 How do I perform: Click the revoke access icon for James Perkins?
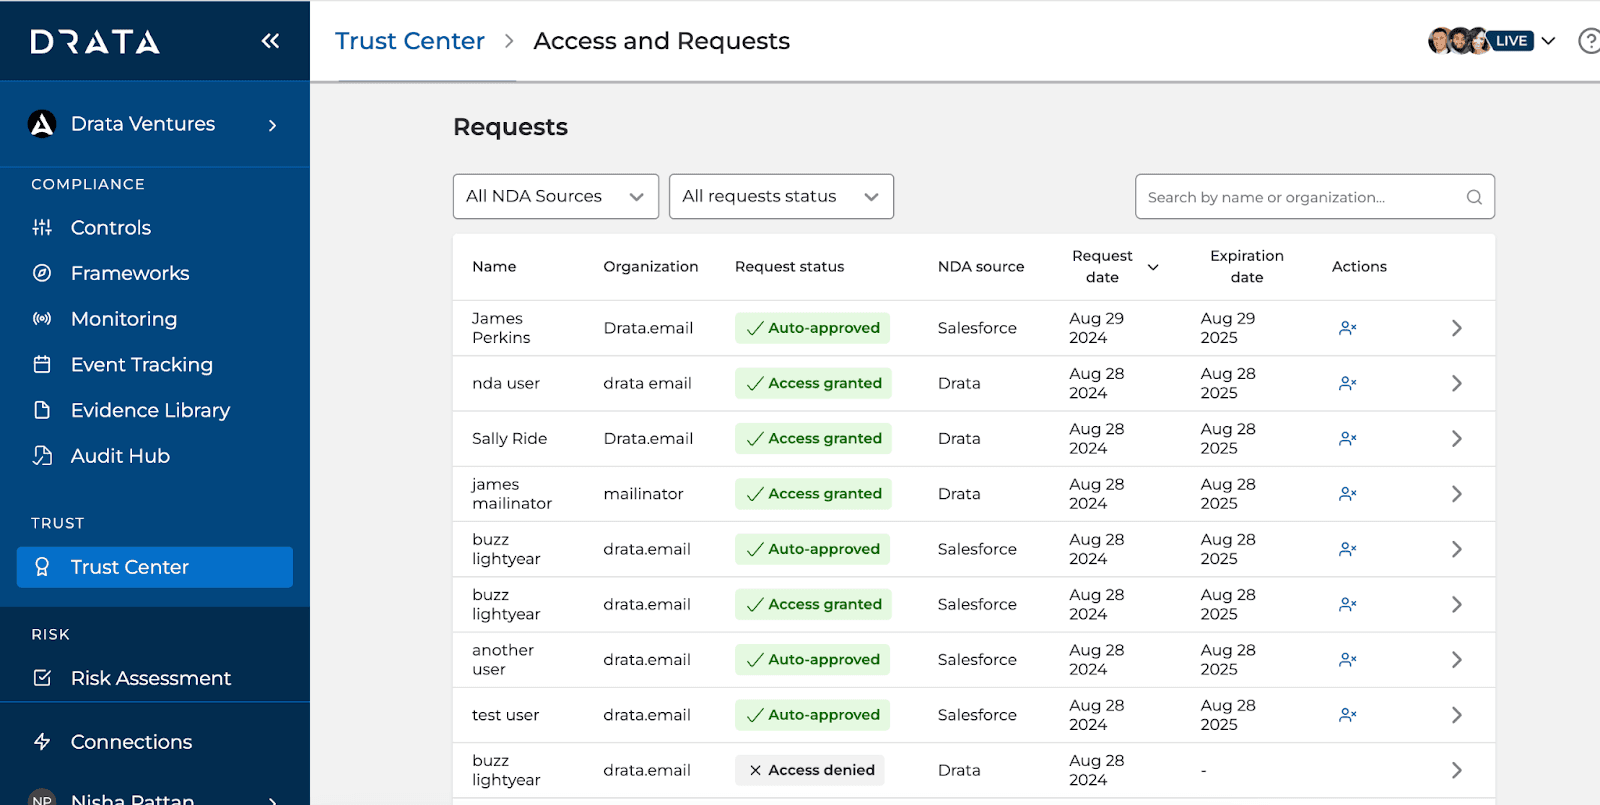pos(1347,328)
